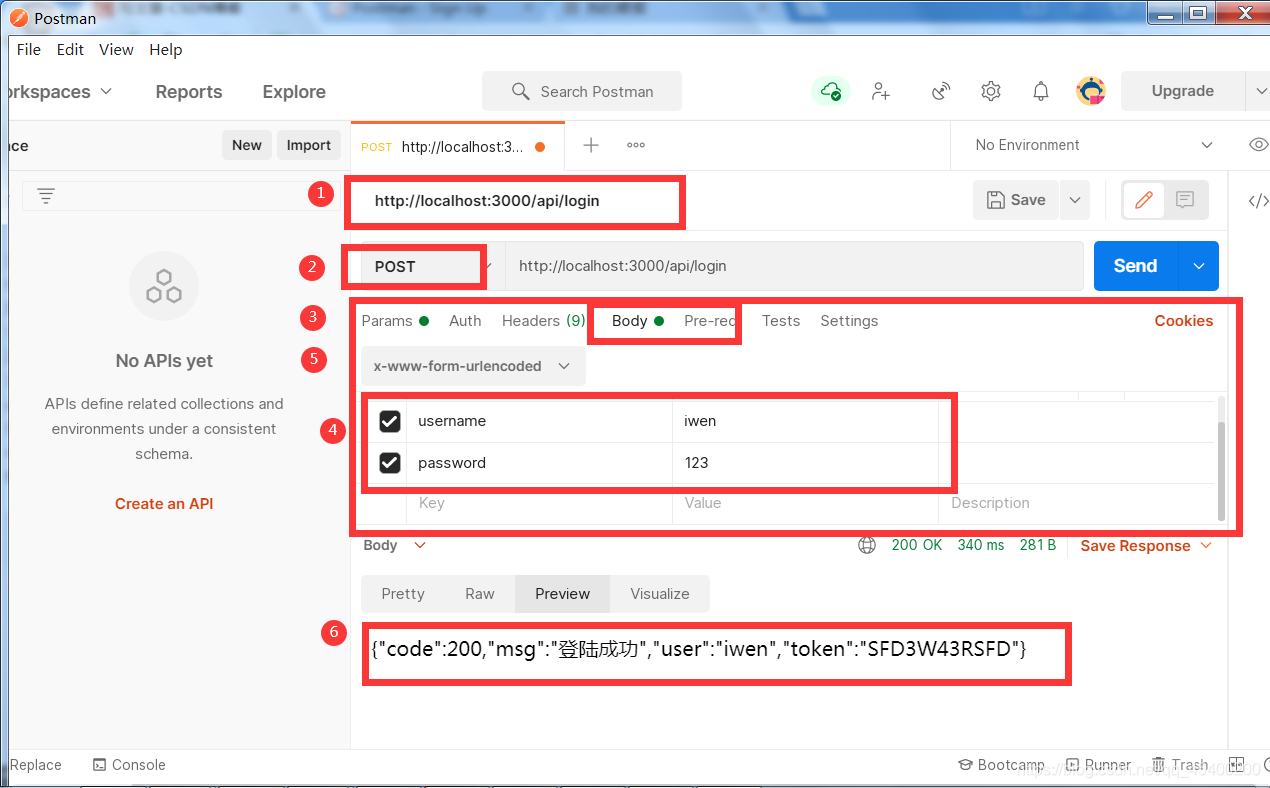Click the Create an API link
Image resolution: width=1270 pixels, height=788 pixels.
tap(164, 504)
